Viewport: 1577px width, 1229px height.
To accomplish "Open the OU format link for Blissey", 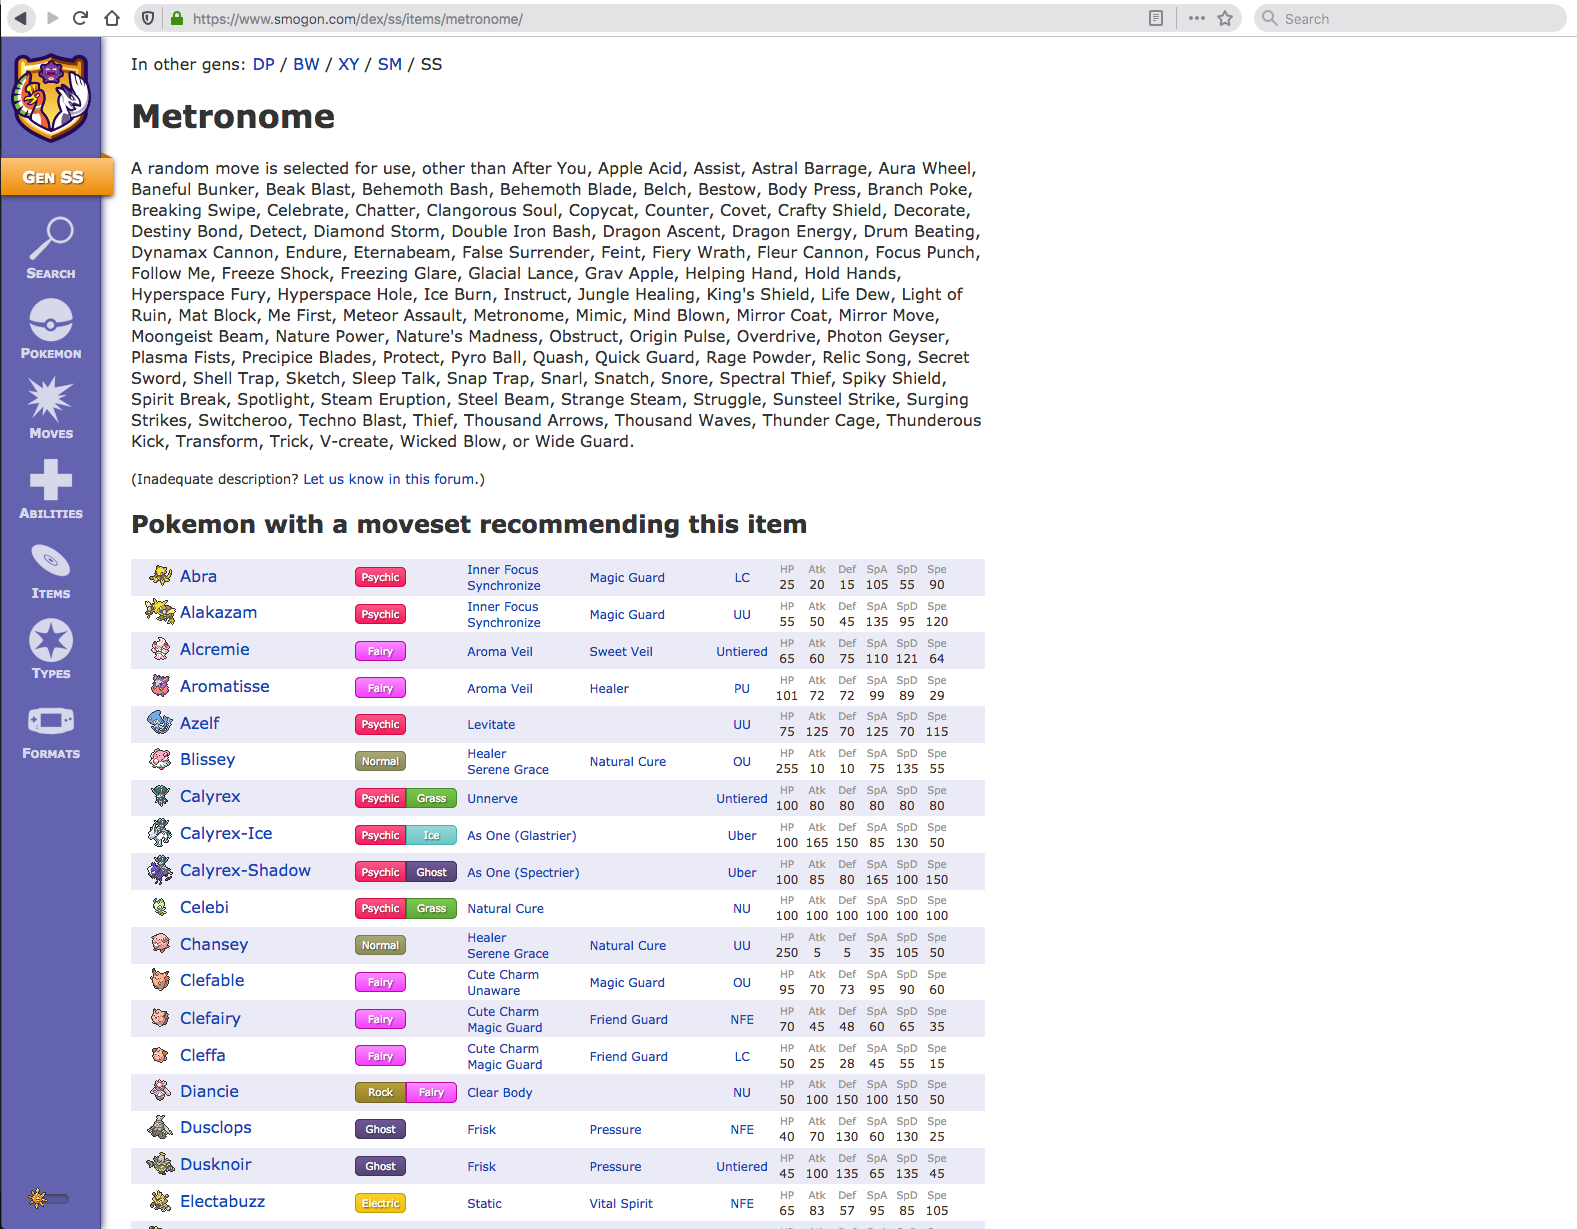I will [x=742, y=761].
